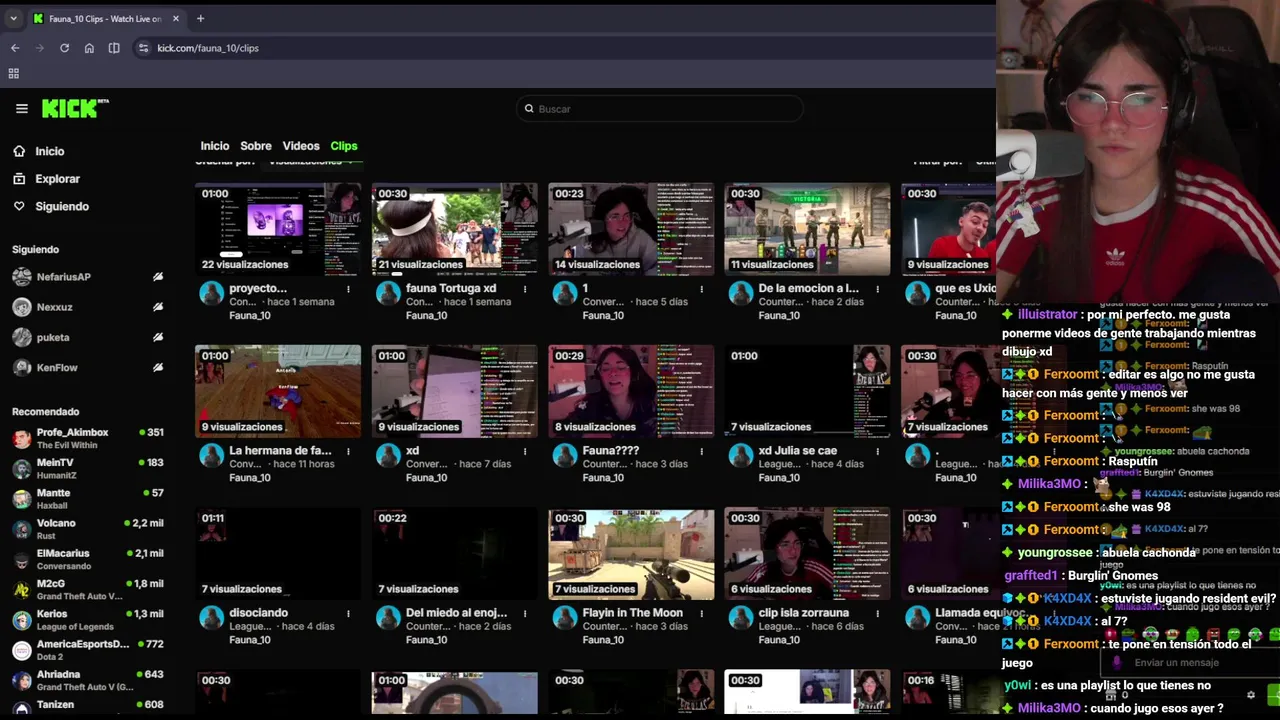This screenshot has width=1280, height=720.
Task: Open followed channel puketa
Action: [x=53, y=337]
